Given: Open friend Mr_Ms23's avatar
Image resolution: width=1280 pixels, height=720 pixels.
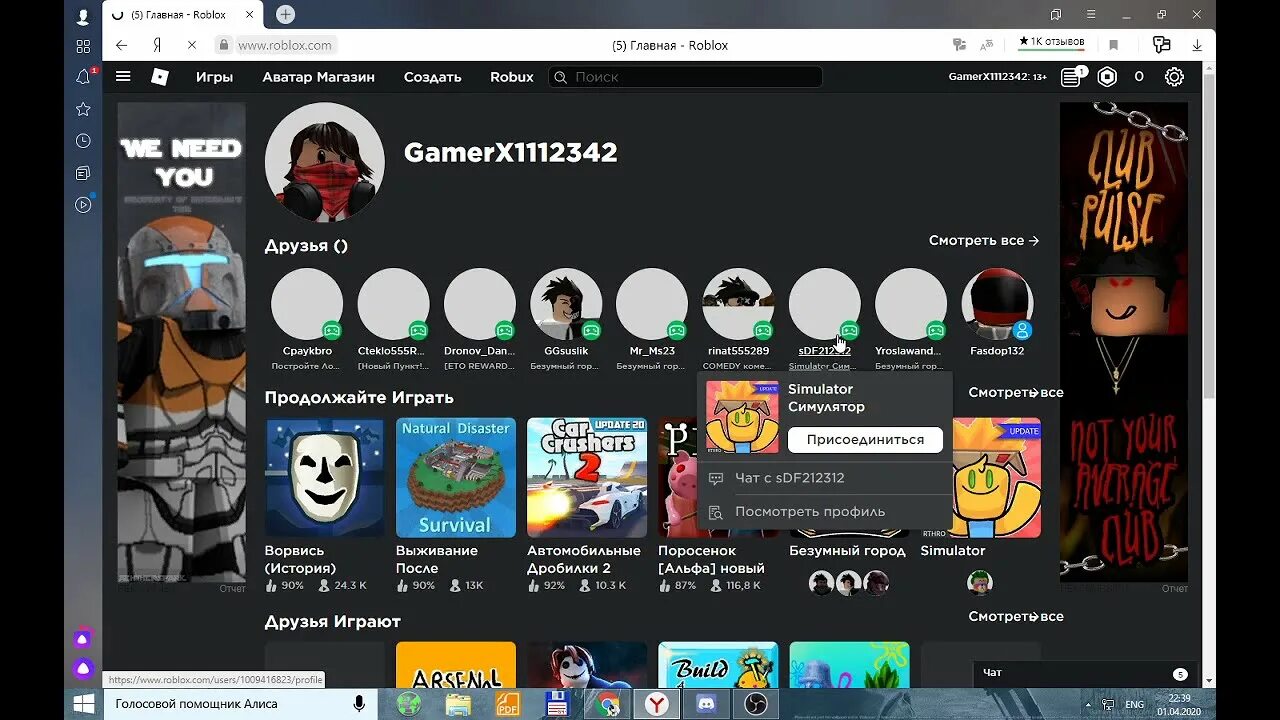Looking at the screenshot, I should 652,304.
